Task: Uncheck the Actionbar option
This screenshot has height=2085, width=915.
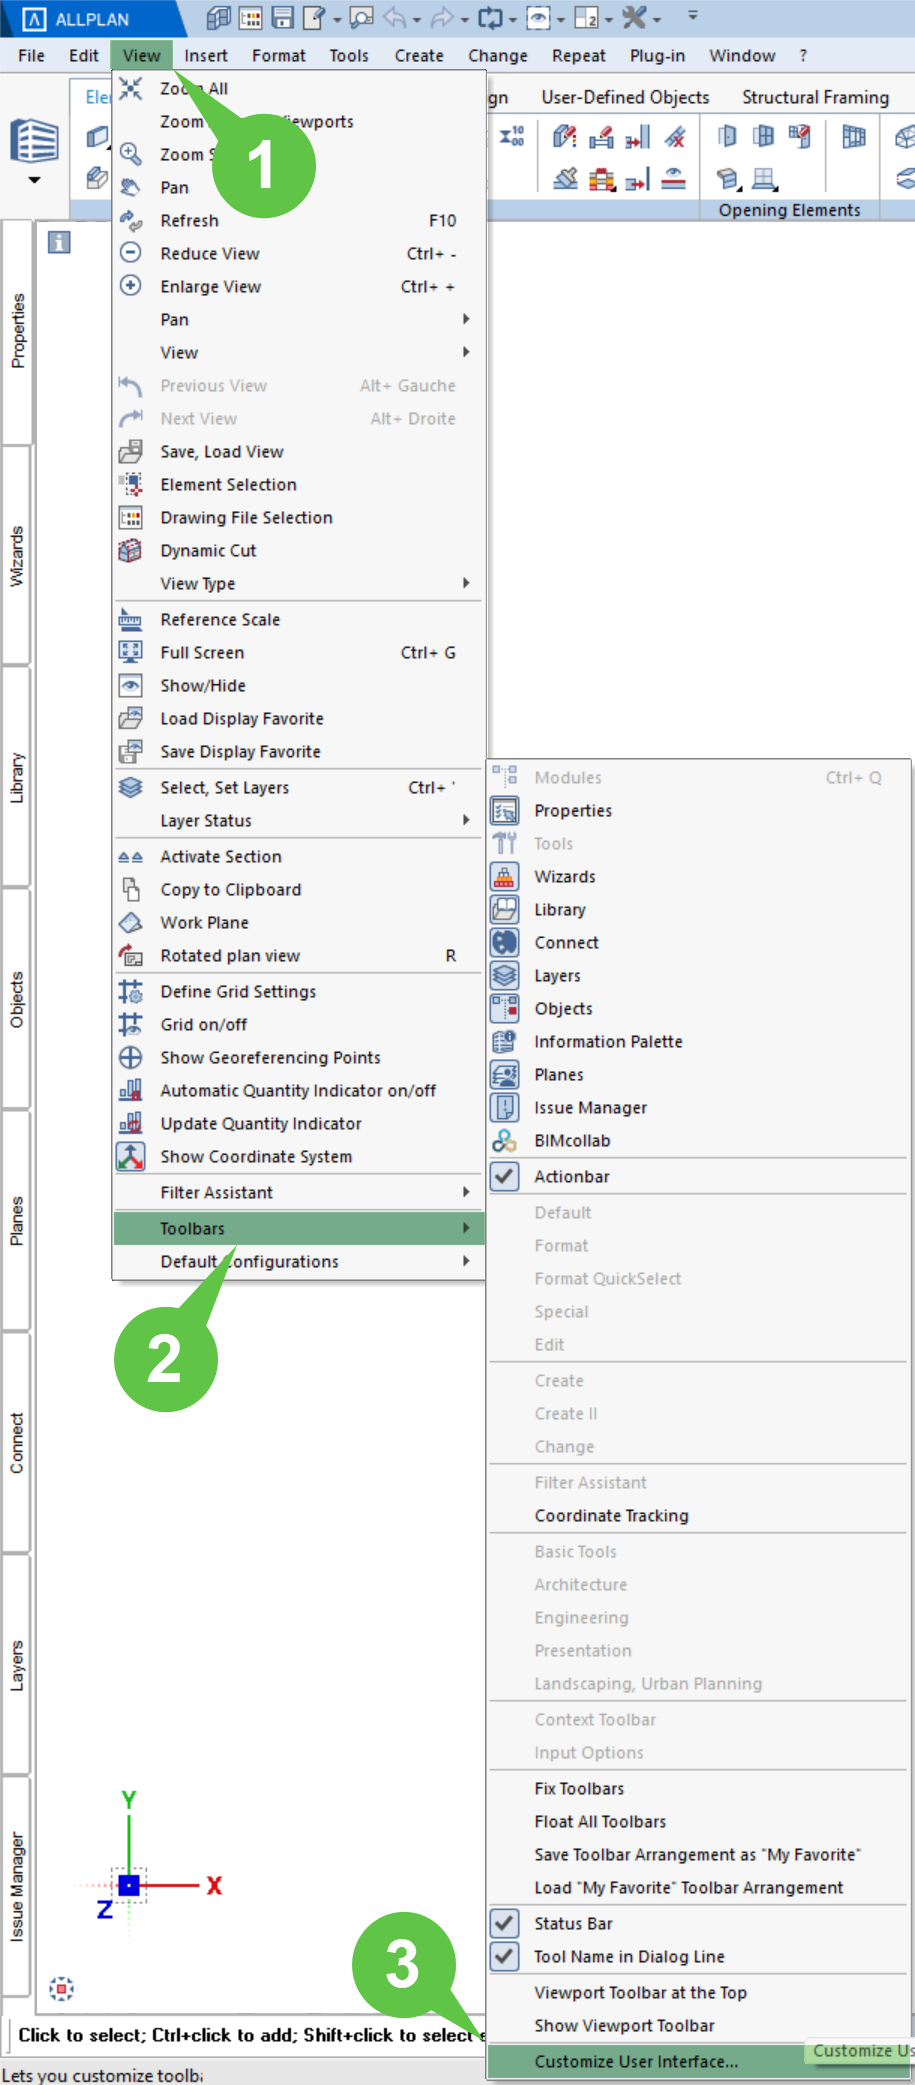Action: pos(505,1176)
